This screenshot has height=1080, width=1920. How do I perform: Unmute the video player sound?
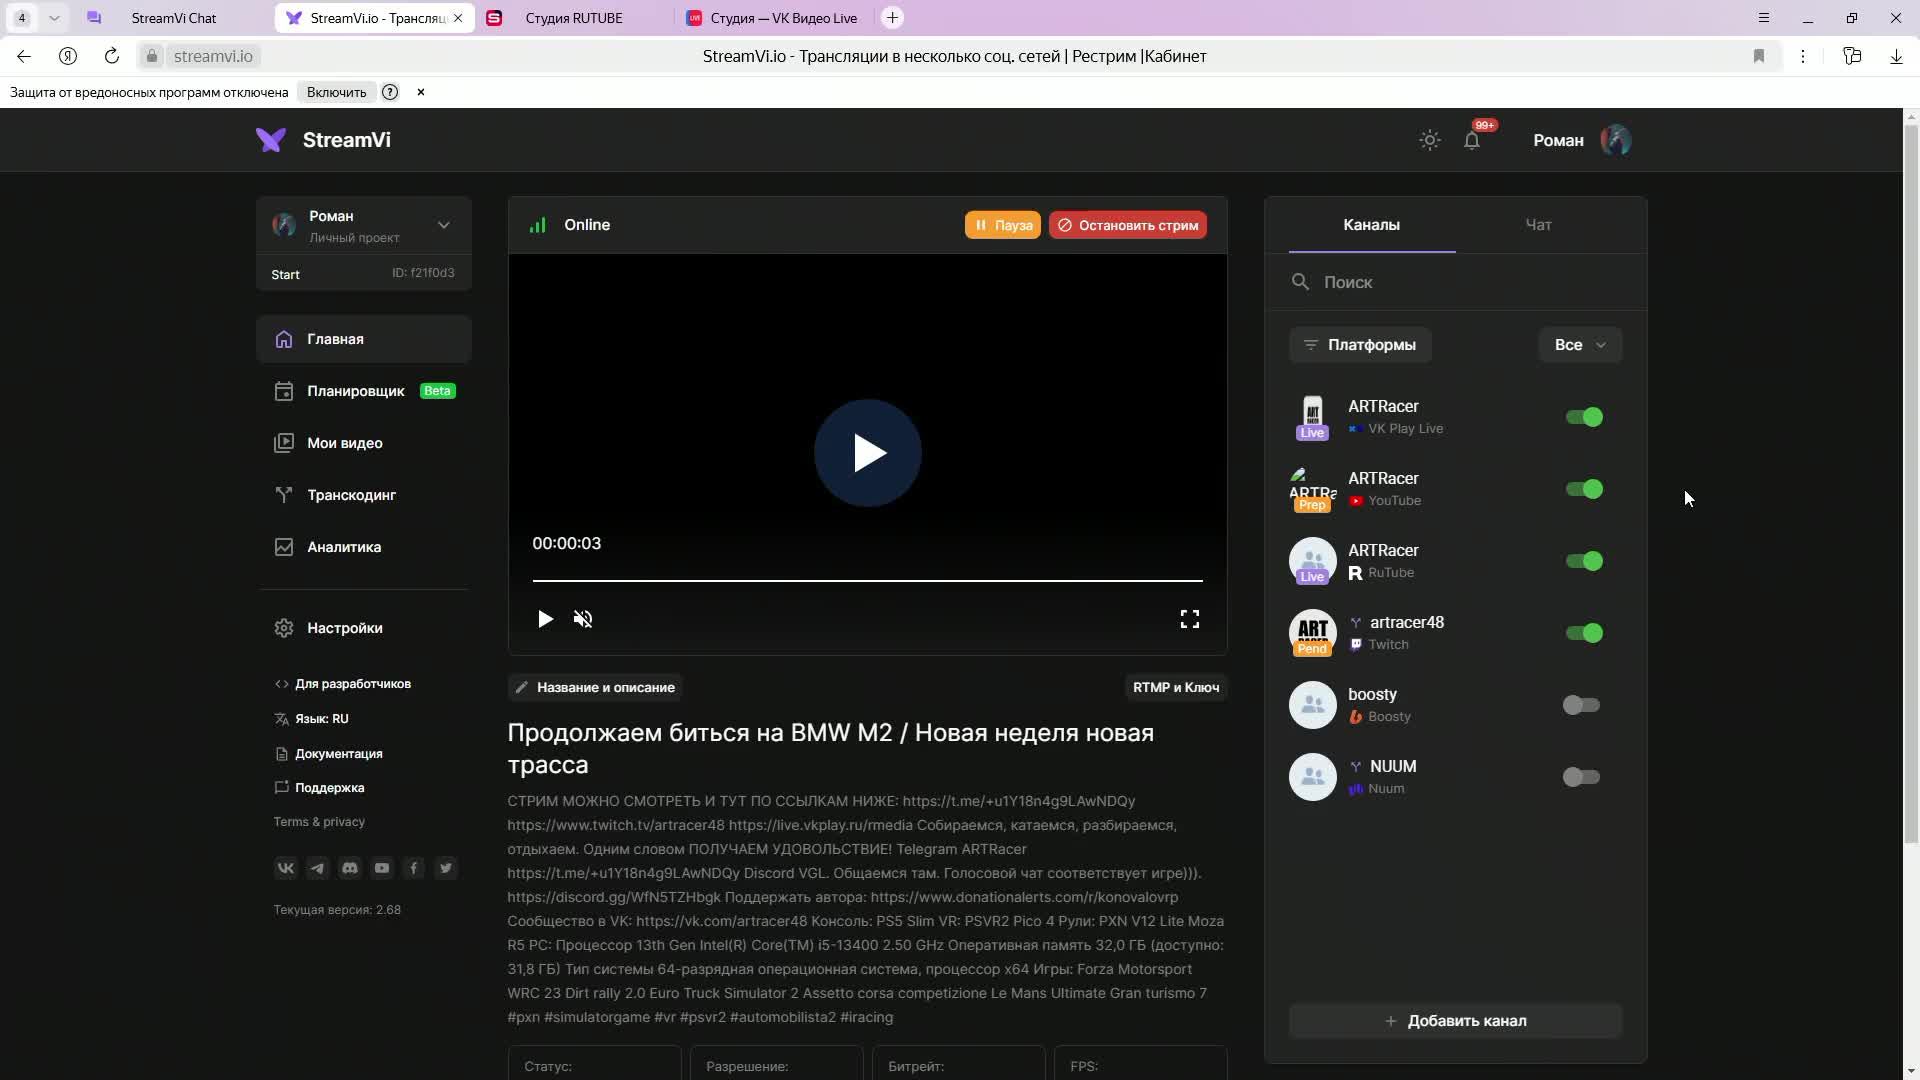pyautogui.click(x=583, y=619)
